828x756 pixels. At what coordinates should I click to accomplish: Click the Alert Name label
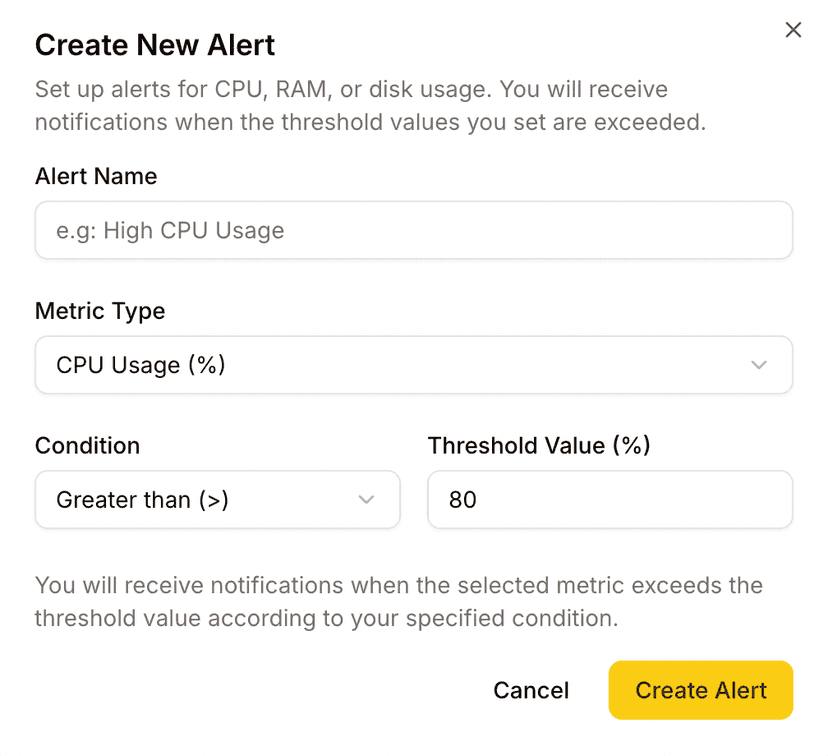(x=96, y=176)
